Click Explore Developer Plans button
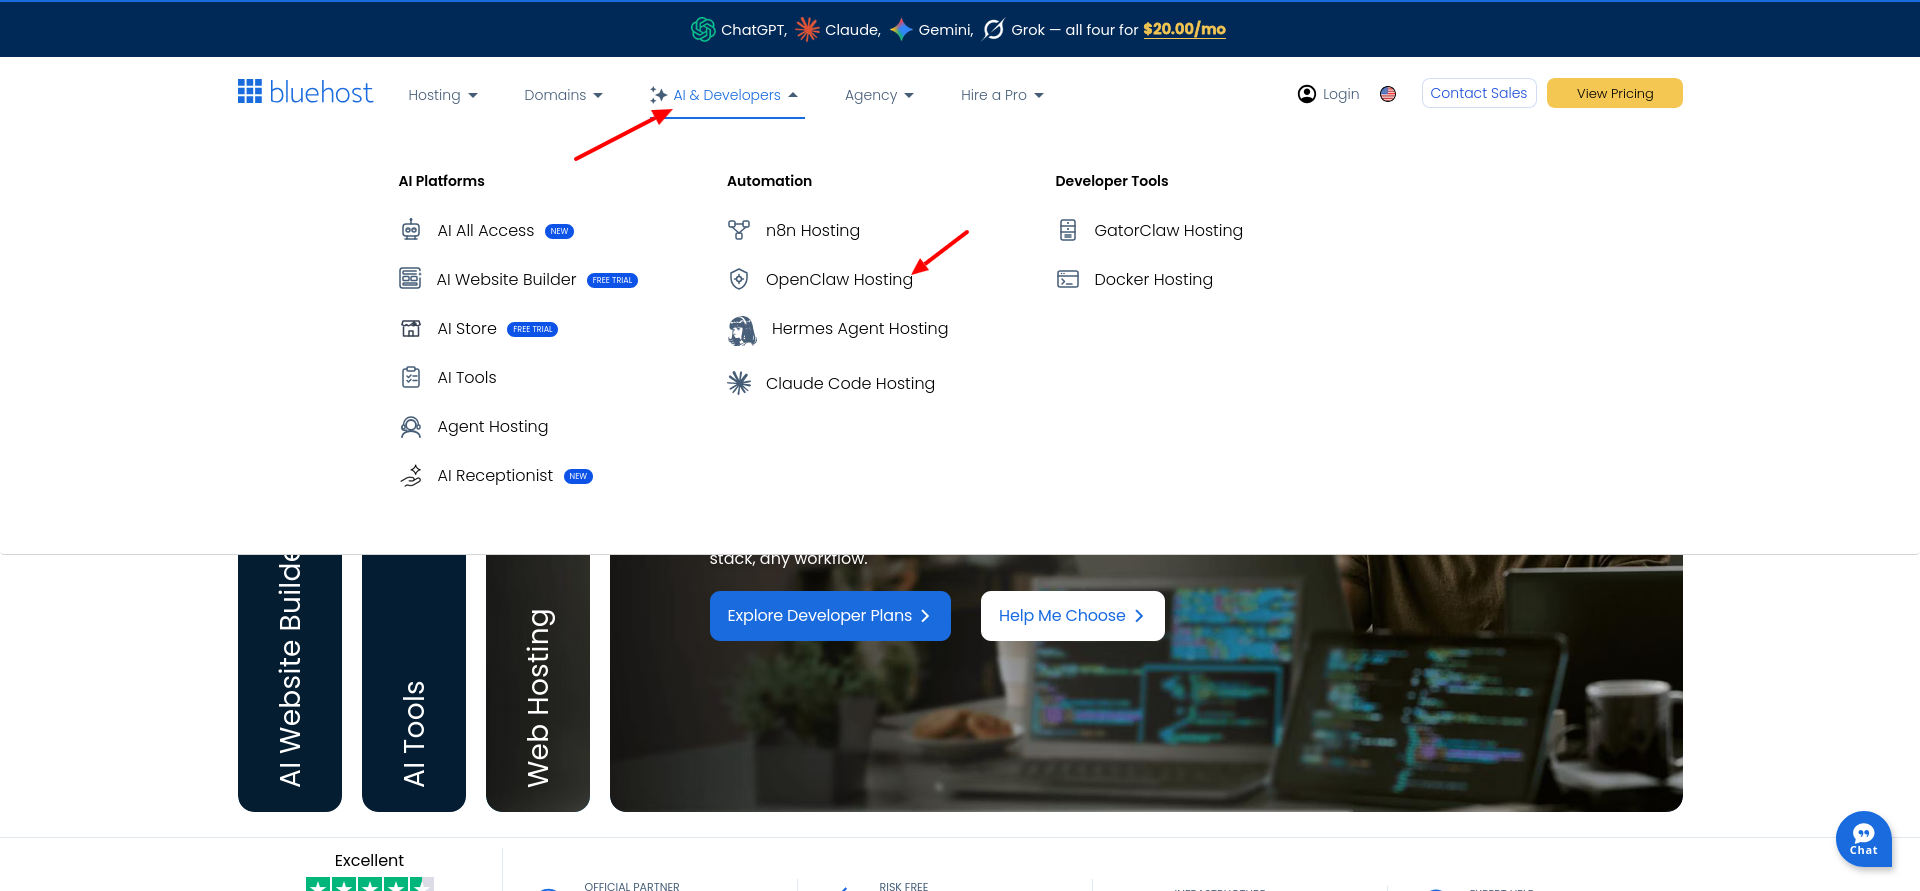This screenshot has height=891, width=1920. coord(830,616)
